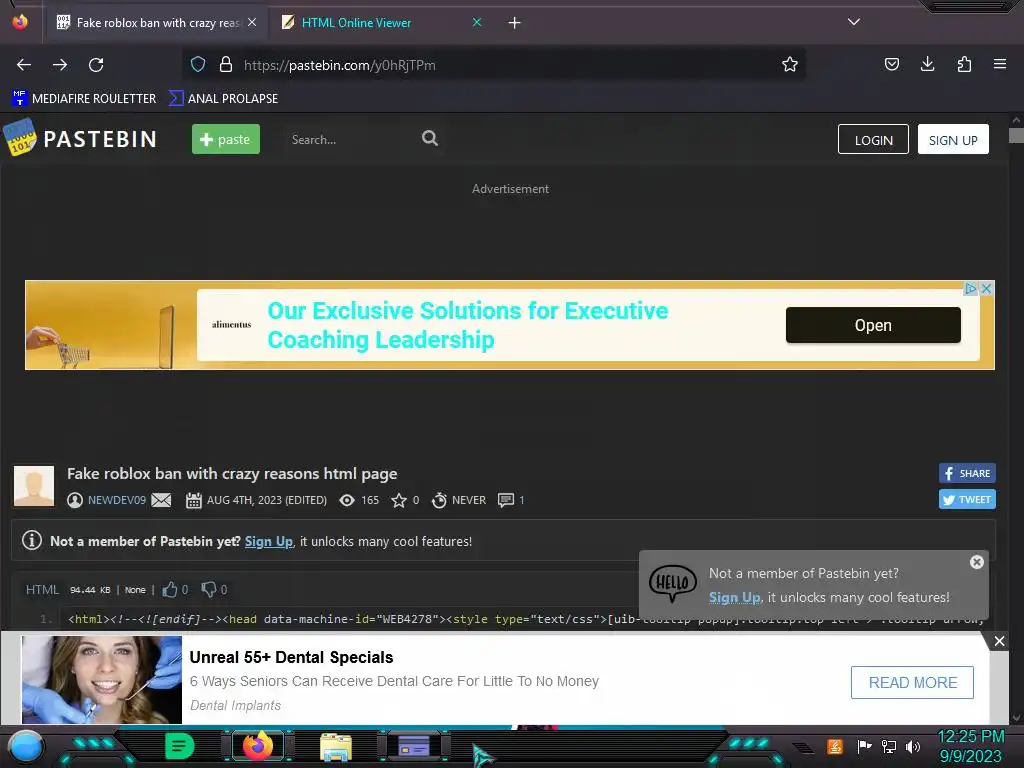The width and height of the screenshot is (1024, 768).
Task: Open network icon in system tray
Action: click(889, 746)
